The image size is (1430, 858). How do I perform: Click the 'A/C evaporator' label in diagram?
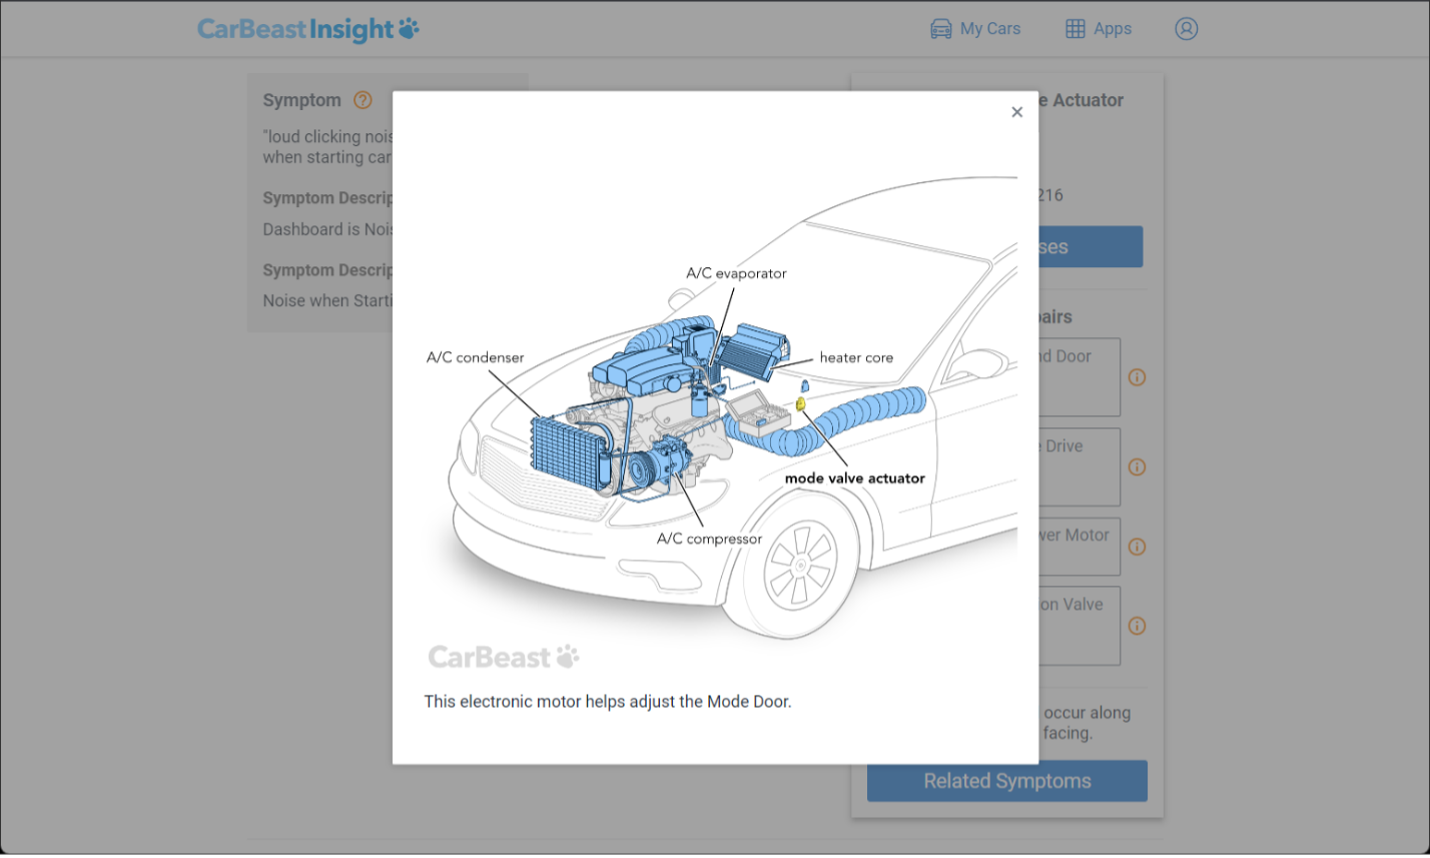pos(736,273)
